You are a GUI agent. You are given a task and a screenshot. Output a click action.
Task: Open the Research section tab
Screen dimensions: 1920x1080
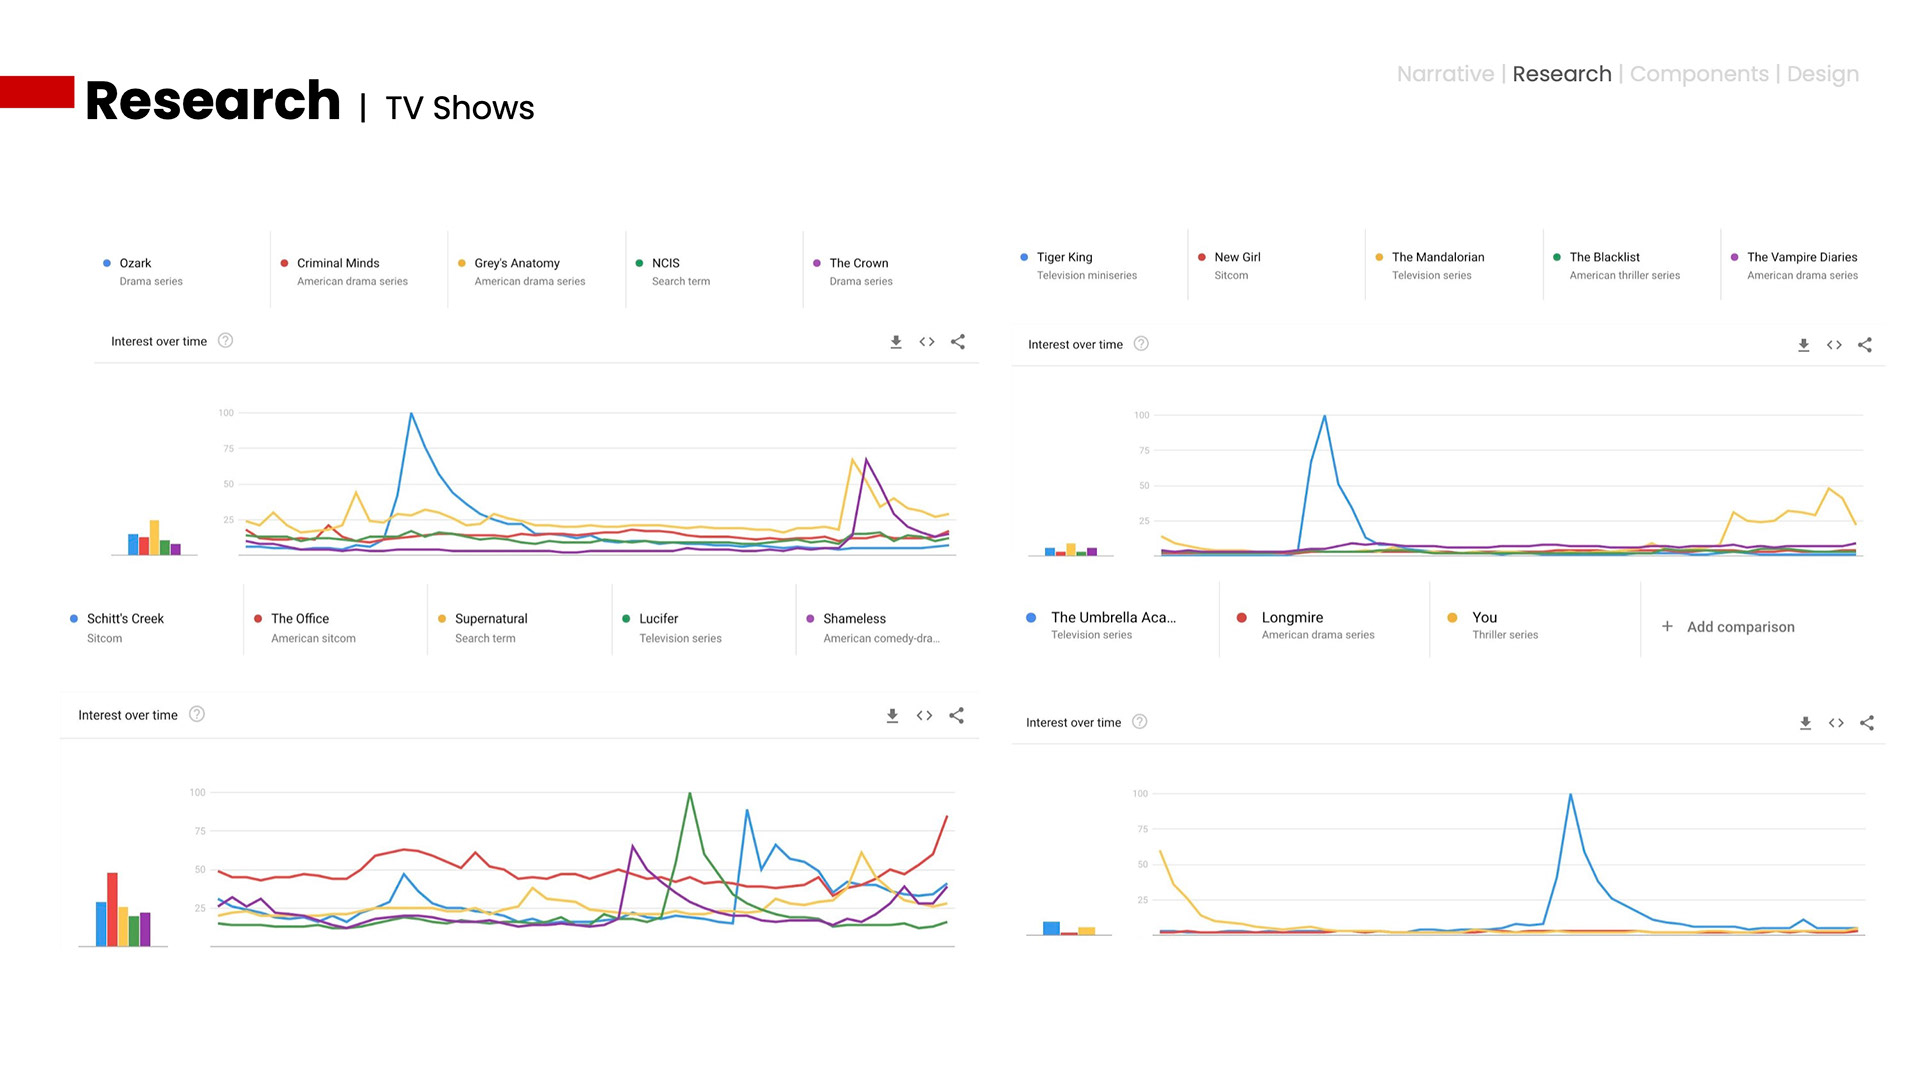coord(1562,74)
